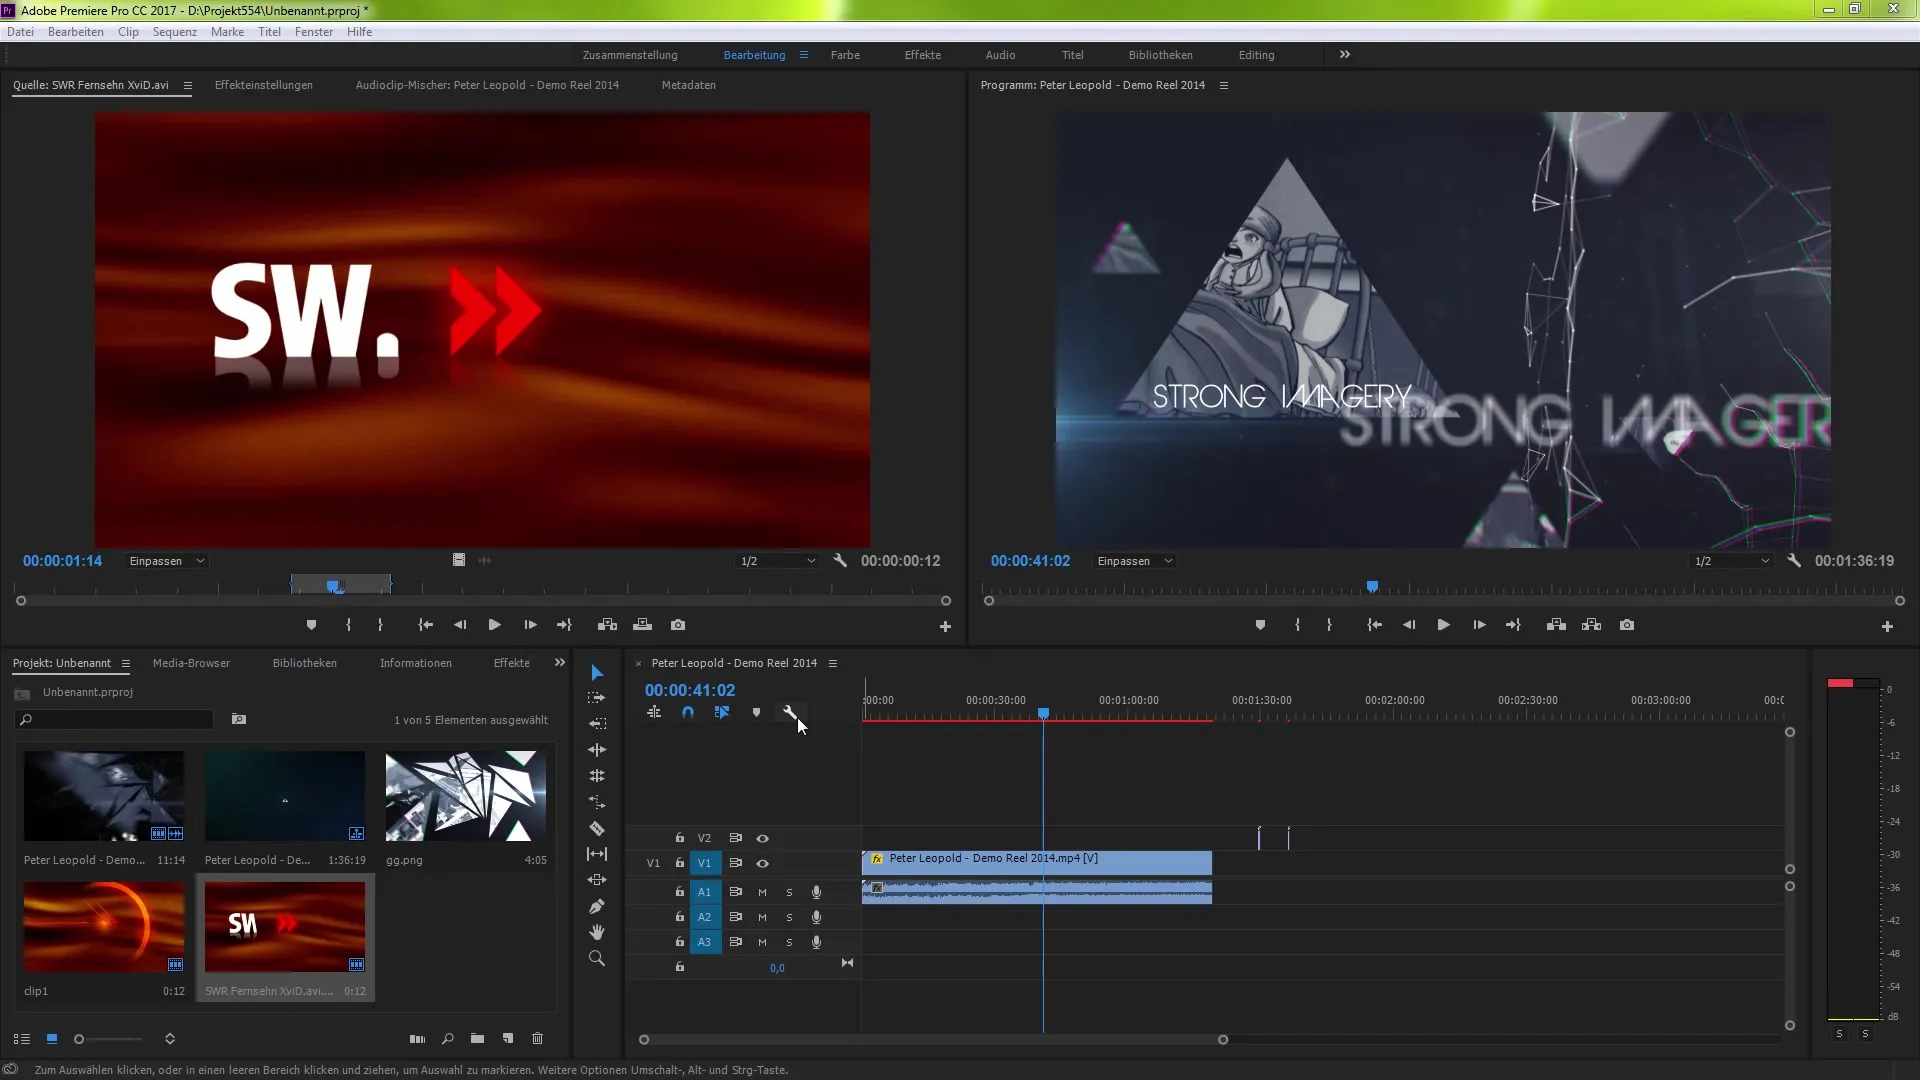Select the Slide tool
Image resolution: width=1920 pixels, height=1080 pixels.
point(597,880)
